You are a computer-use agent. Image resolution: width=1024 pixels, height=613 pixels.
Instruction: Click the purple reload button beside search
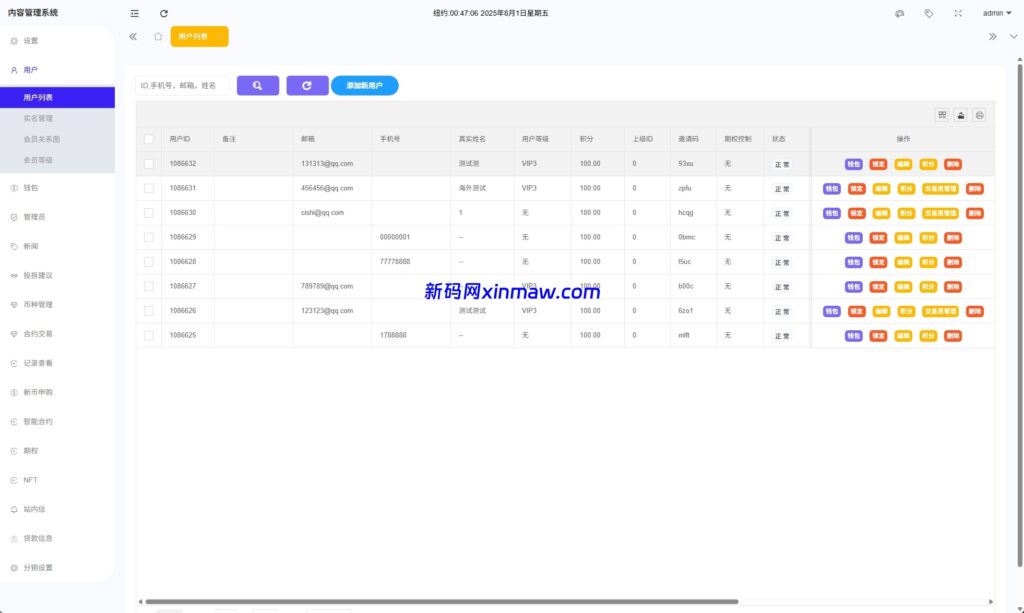pos(307,86)
